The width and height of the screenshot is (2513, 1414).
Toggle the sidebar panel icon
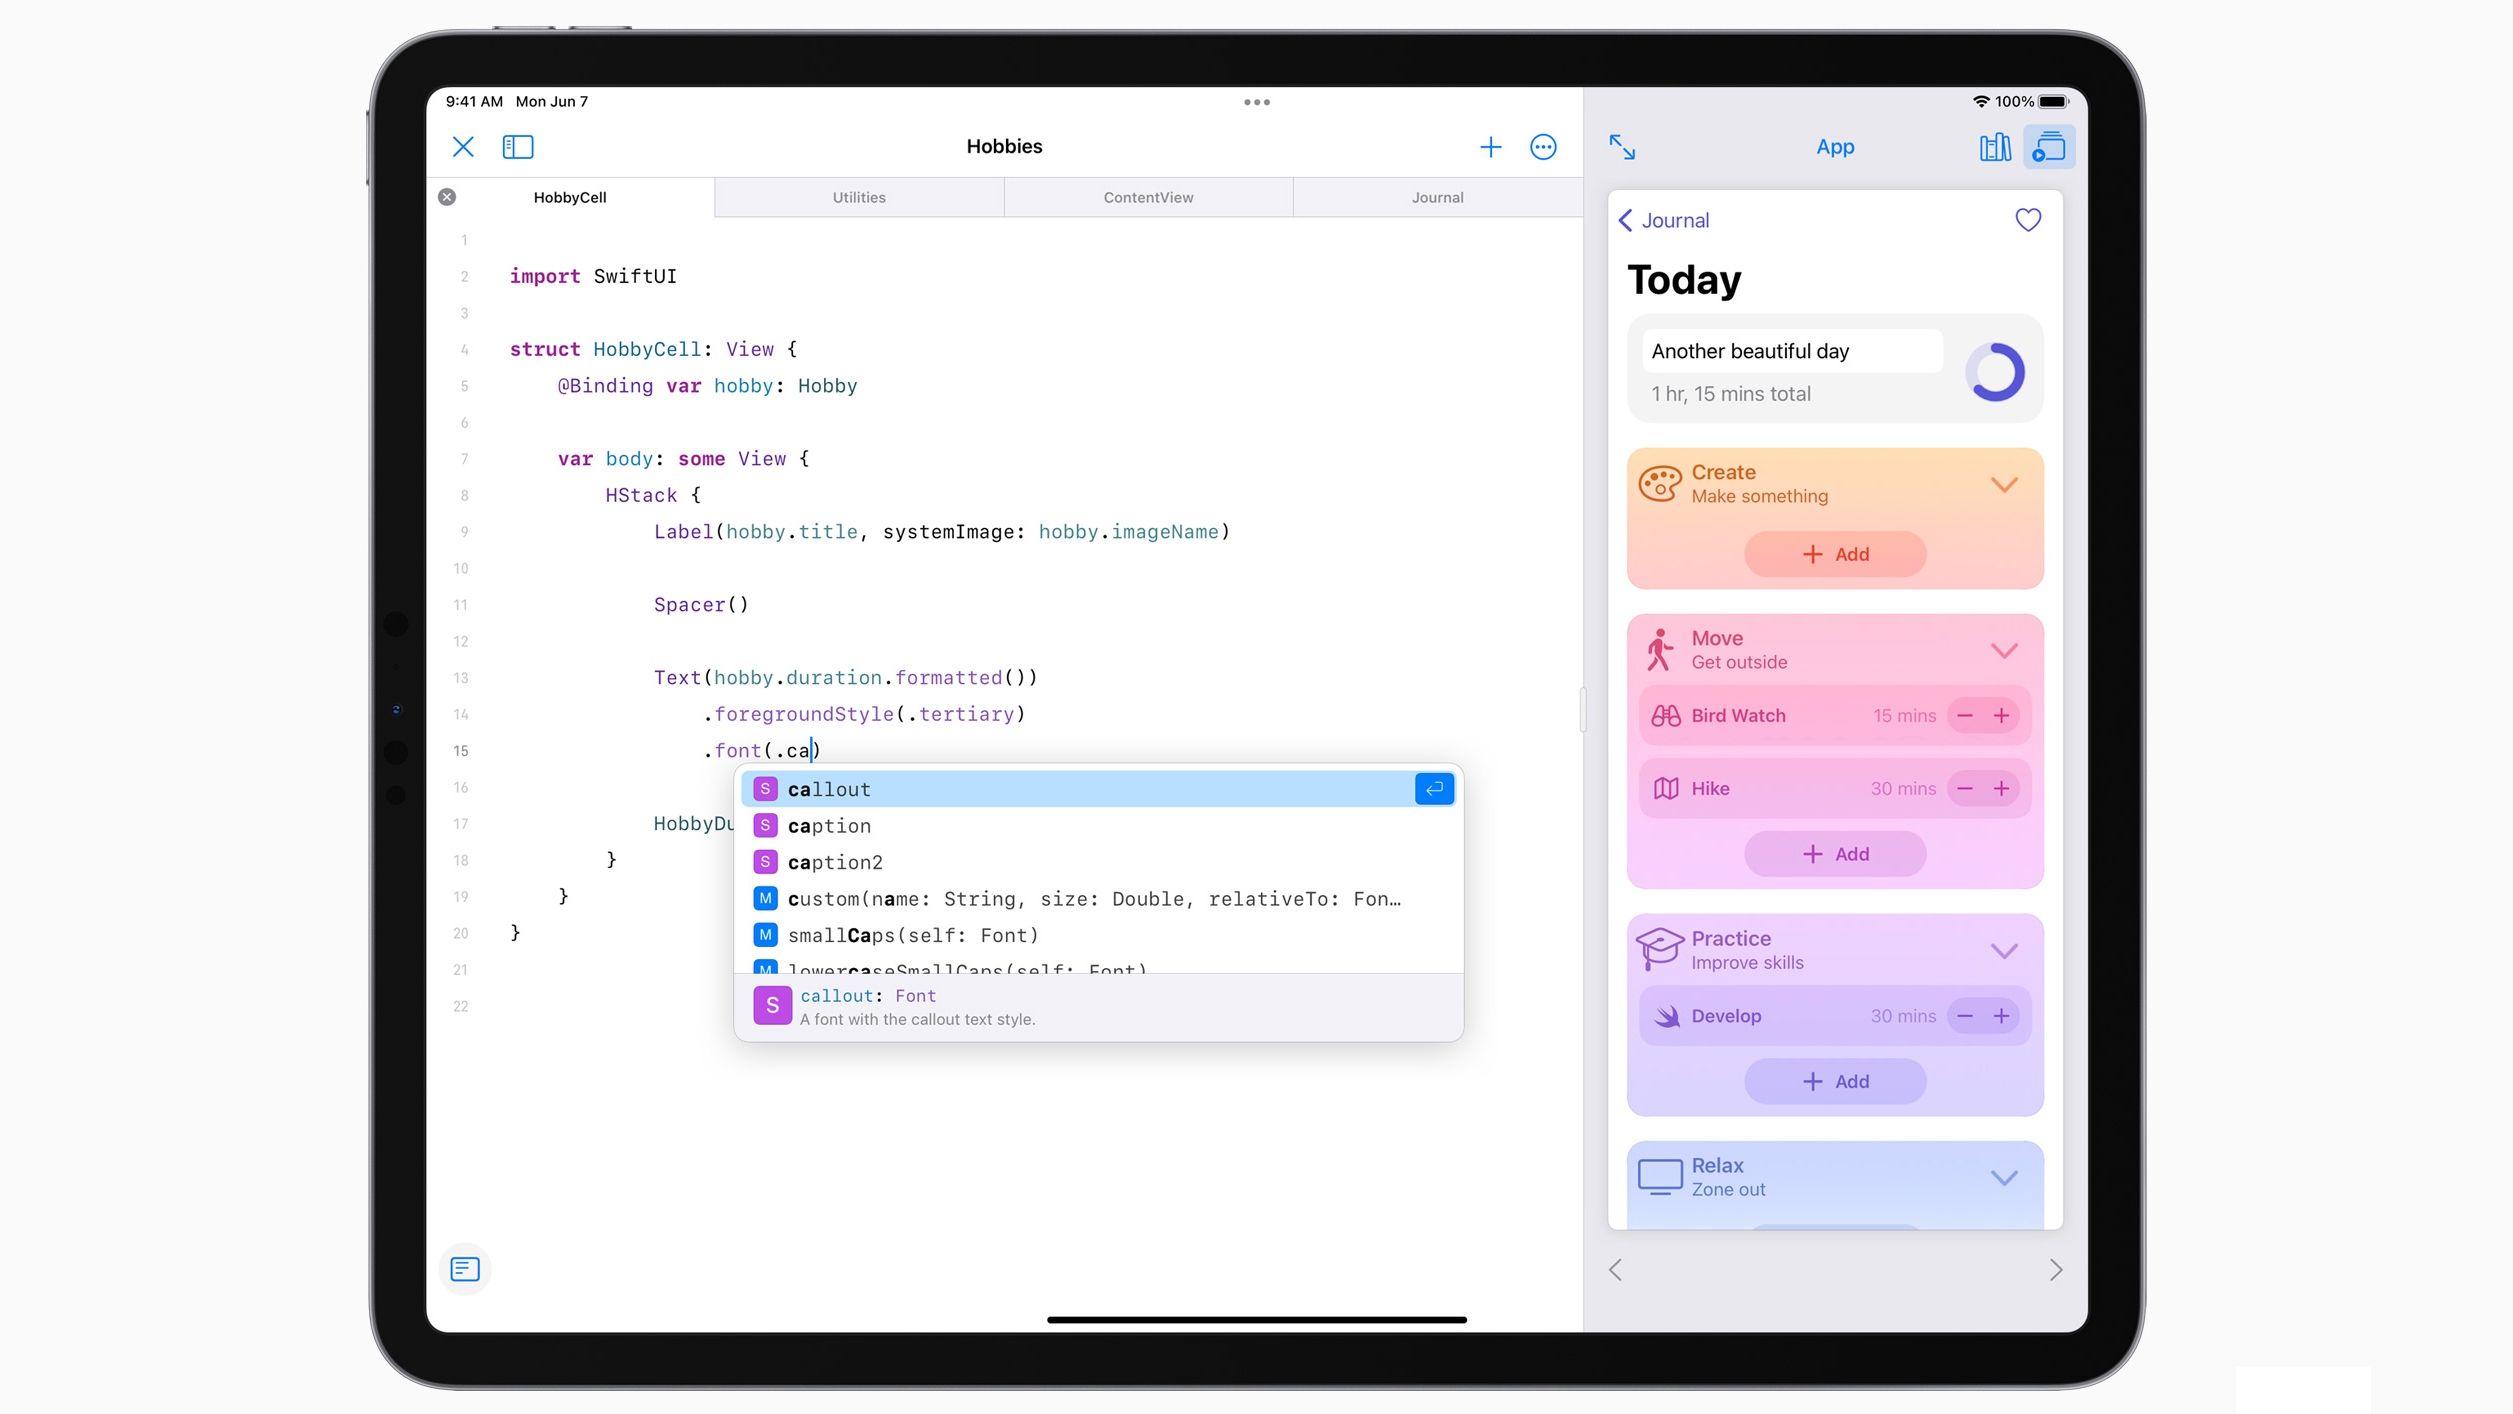(x=518, y=147)
